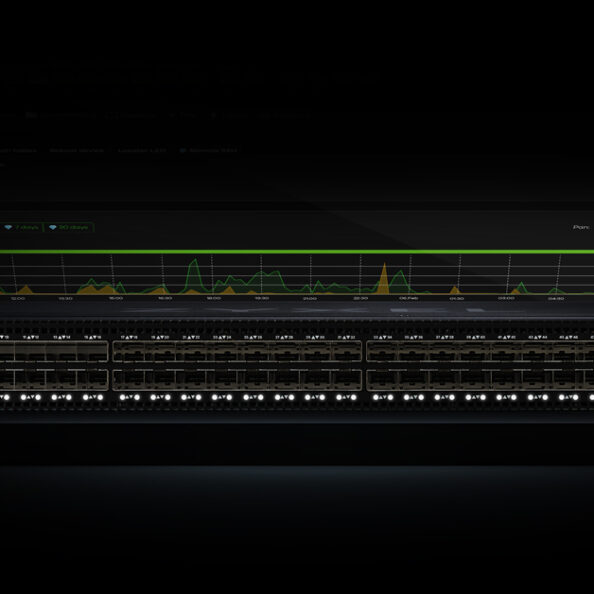Click the tallest green peak in the chart
594x594 pixels.
pos(195,275)
